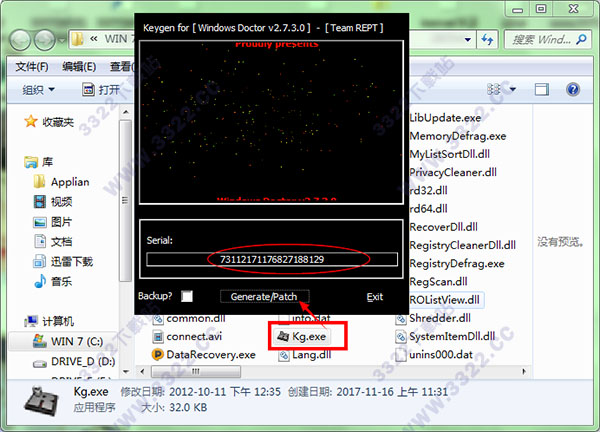Click the horizontal scrollbar thumb under the file list
This screenshot has height=432, width=600.
pyautogui.click(x=196, y=371)
